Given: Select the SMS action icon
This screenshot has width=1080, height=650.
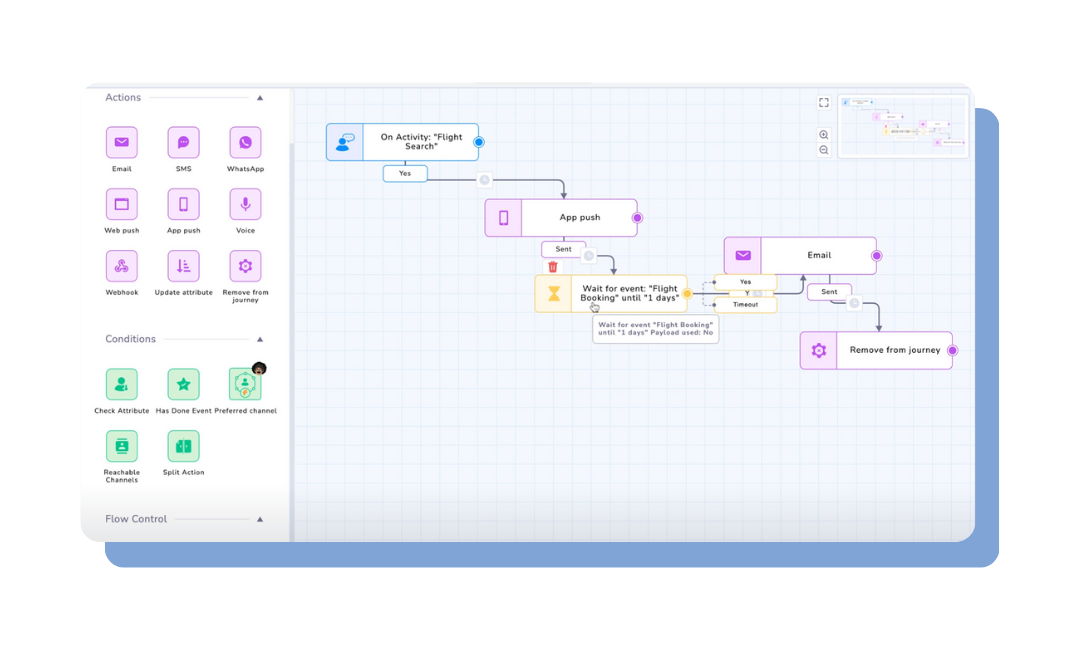Looking at the screenshot, I should point(183,143).
